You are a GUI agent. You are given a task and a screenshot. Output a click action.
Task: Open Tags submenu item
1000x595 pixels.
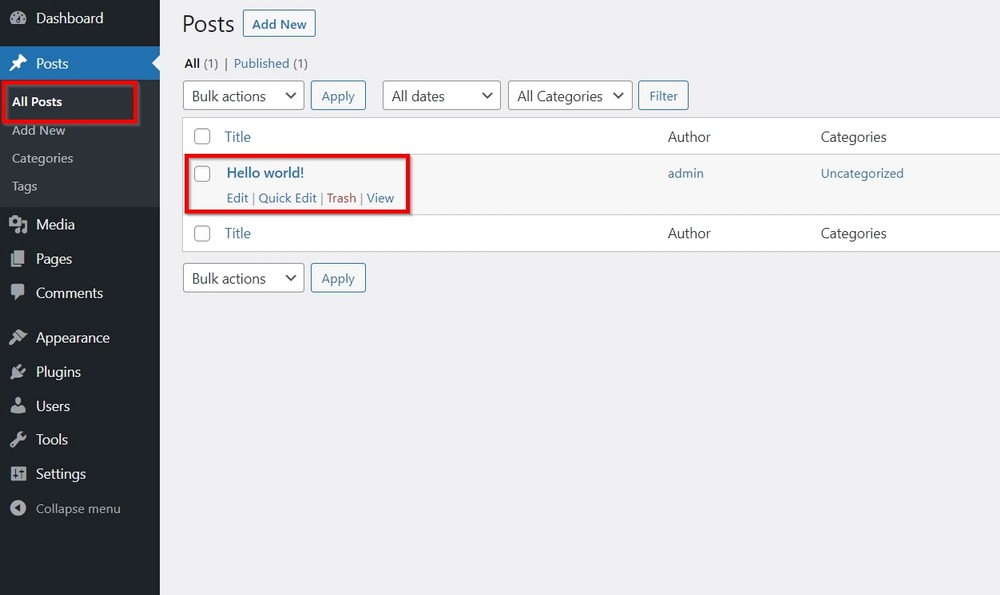click(24, 186)
